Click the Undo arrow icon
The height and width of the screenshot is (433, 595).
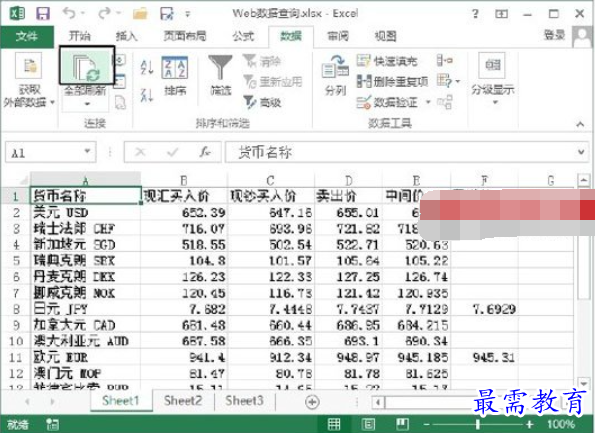tap(69, 13)
